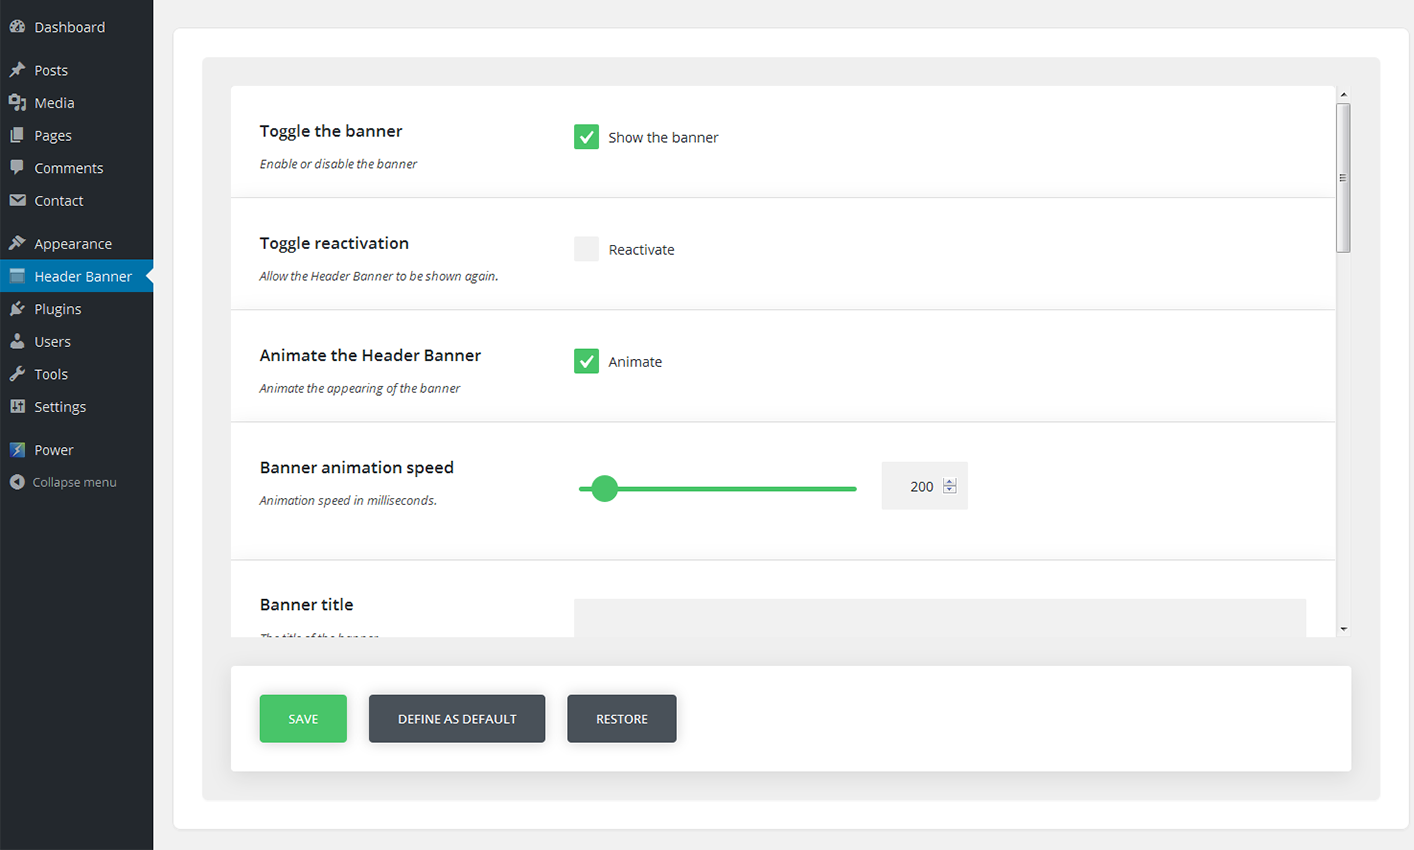1414x850 pixels.
Task: Go to the Users menu item
Action: tap(52, 342)
